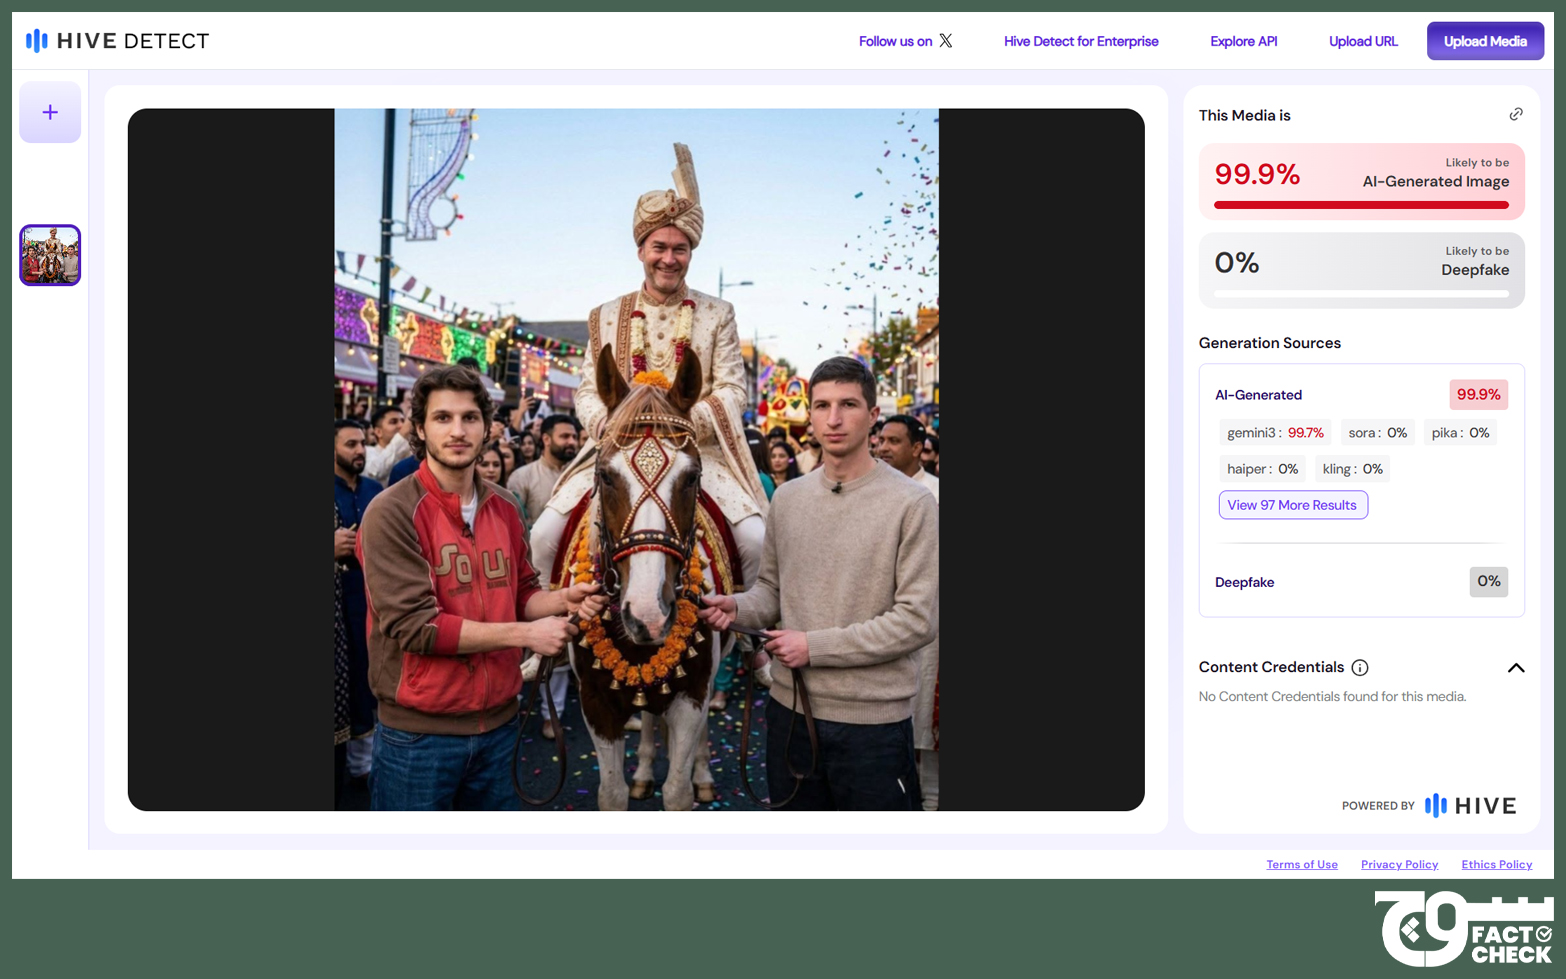Click the Upload Media button
The image size is (1566, 979).
[1485, 41]
